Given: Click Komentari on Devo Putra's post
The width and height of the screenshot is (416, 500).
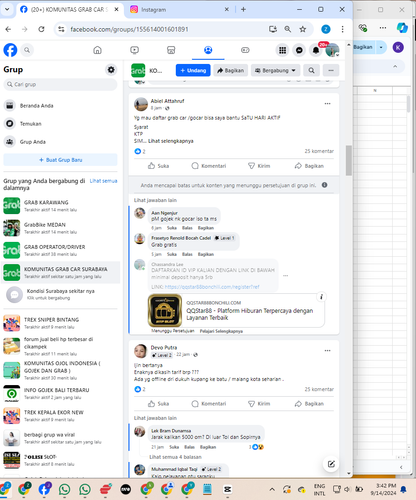Looking at the screenshot, I should (x=209, y=404).
